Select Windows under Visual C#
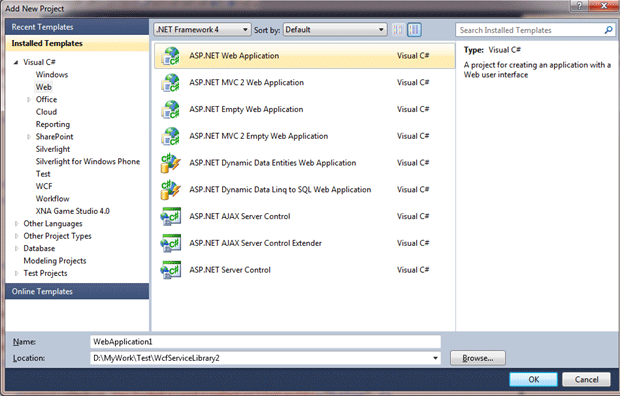 pos(52,75)
